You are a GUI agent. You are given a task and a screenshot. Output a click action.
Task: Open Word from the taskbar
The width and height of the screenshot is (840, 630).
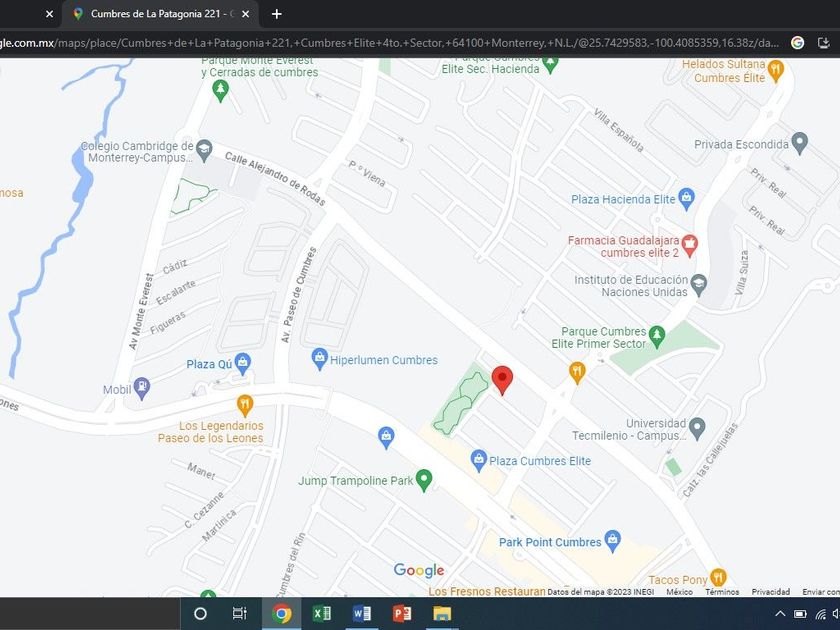pos(362,613)
